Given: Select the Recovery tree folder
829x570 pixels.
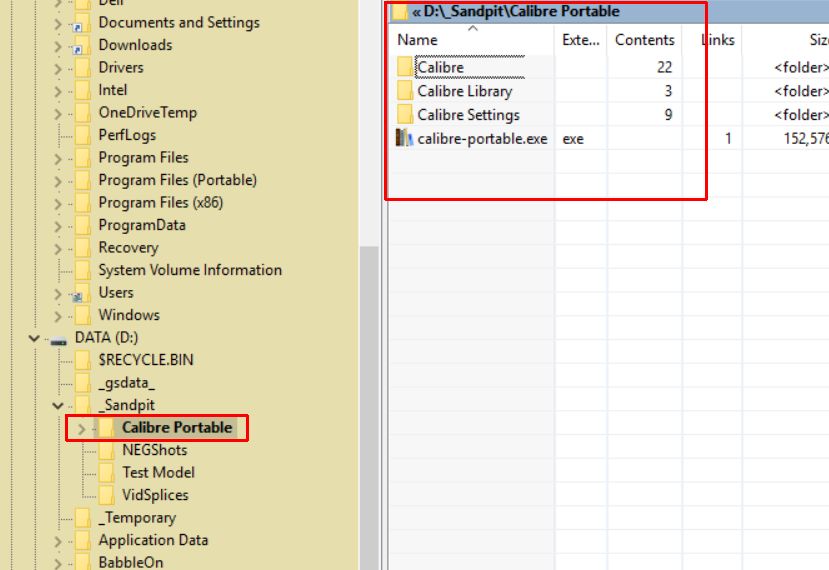Looking at the screenshot, I should (128, 247).
